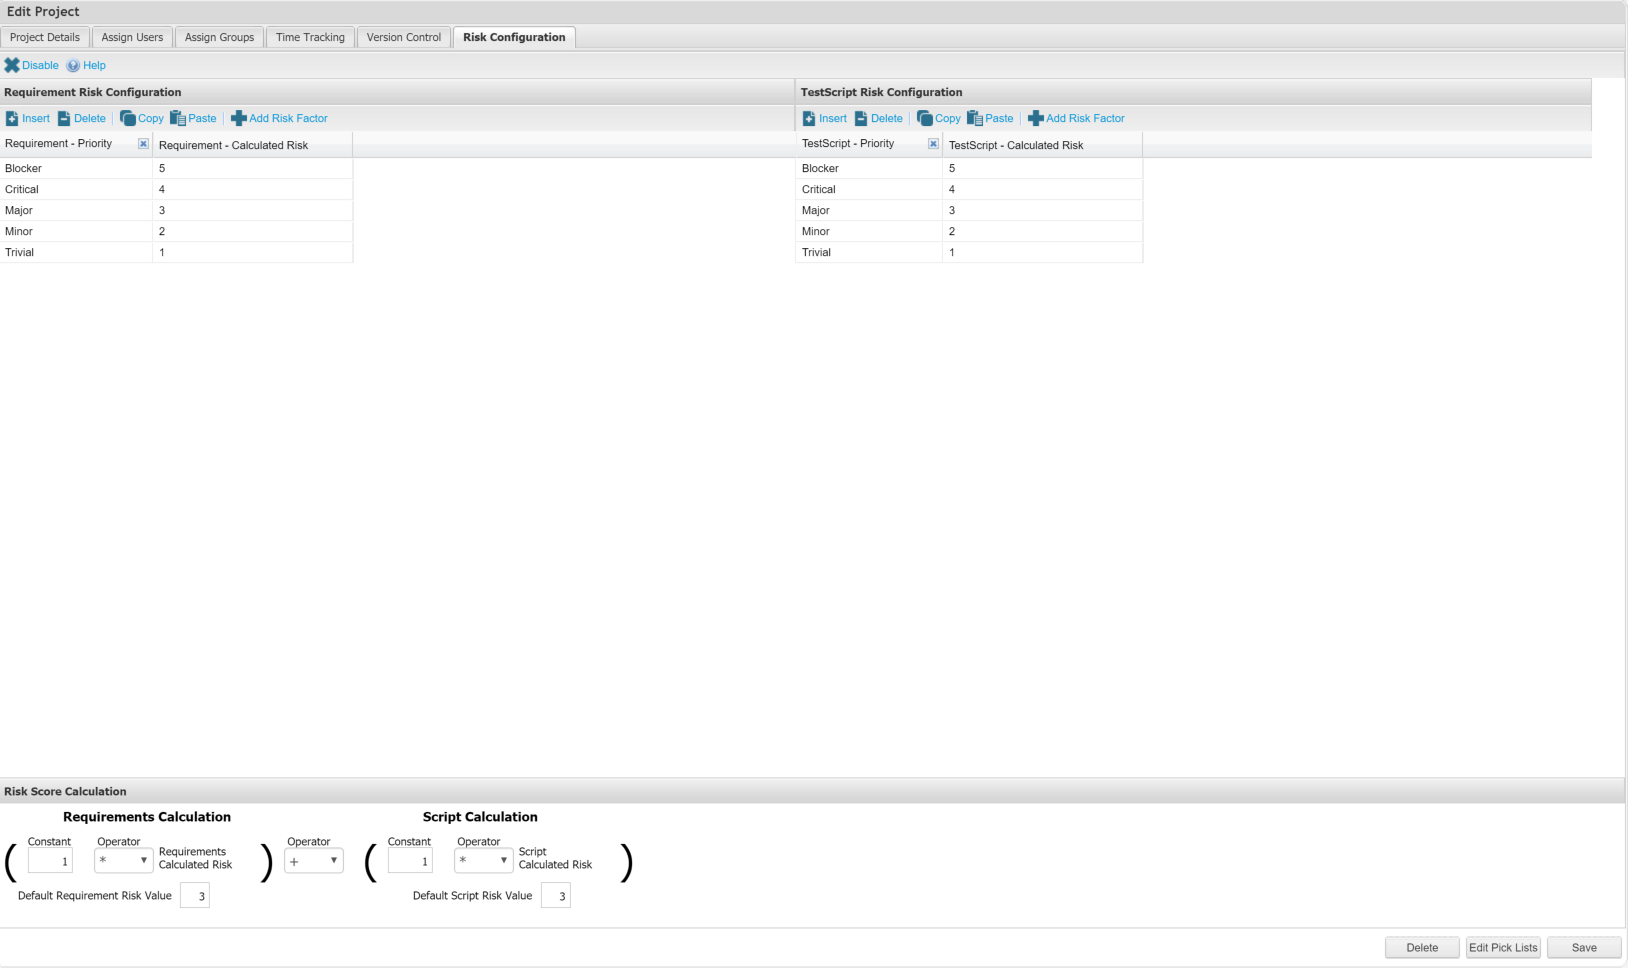Switch to the Project Details tab
Image resolution: width=1628 pixels, height=968 pixels.
[x=45, y=37]
